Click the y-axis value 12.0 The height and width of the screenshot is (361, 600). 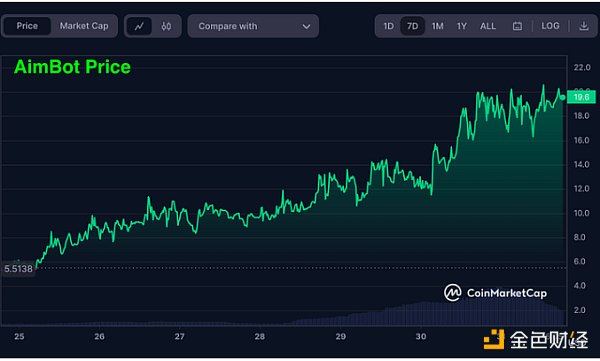[x=582, y=188]
